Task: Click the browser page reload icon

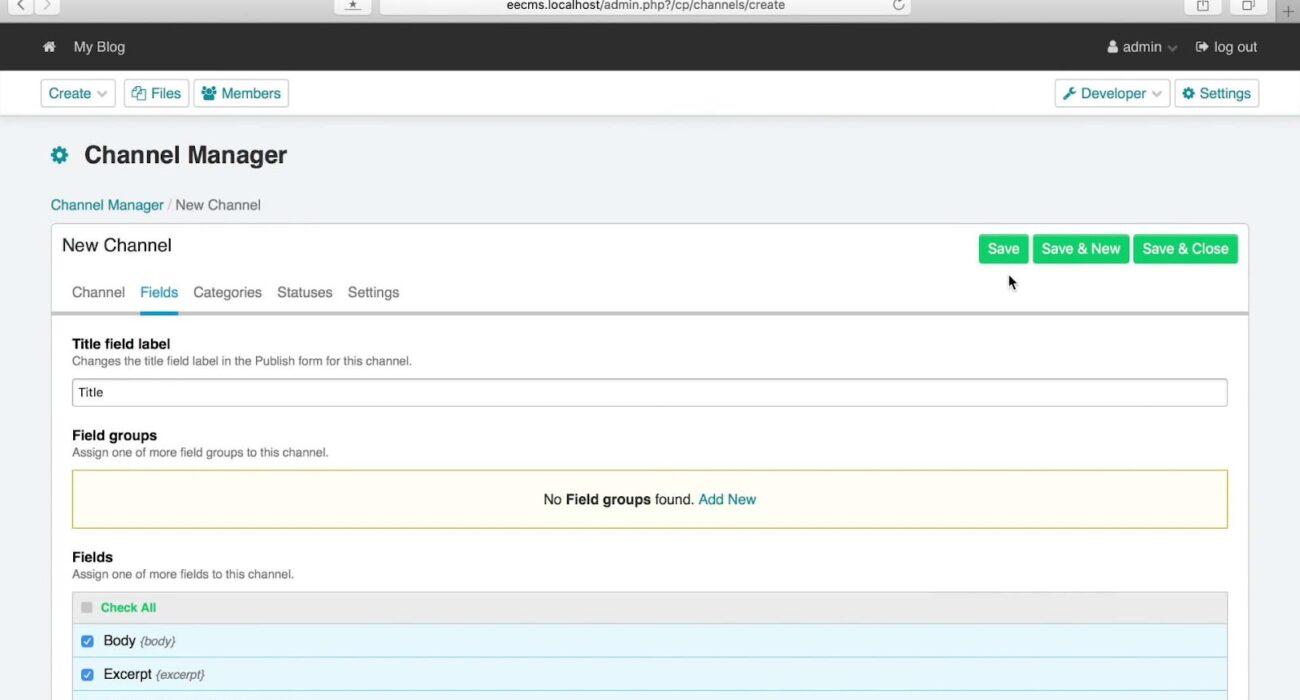Action: click(899, 5)
